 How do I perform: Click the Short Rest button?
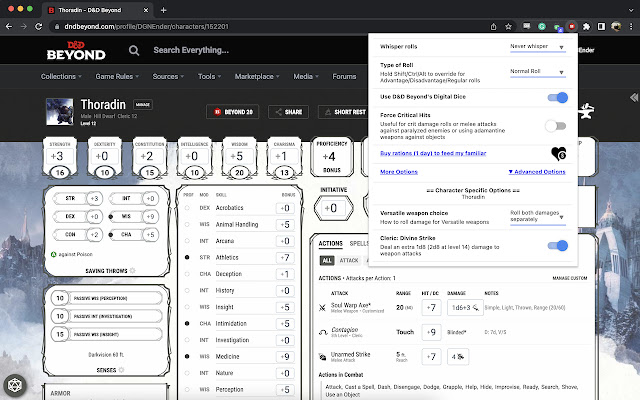[x=344, y=112]
